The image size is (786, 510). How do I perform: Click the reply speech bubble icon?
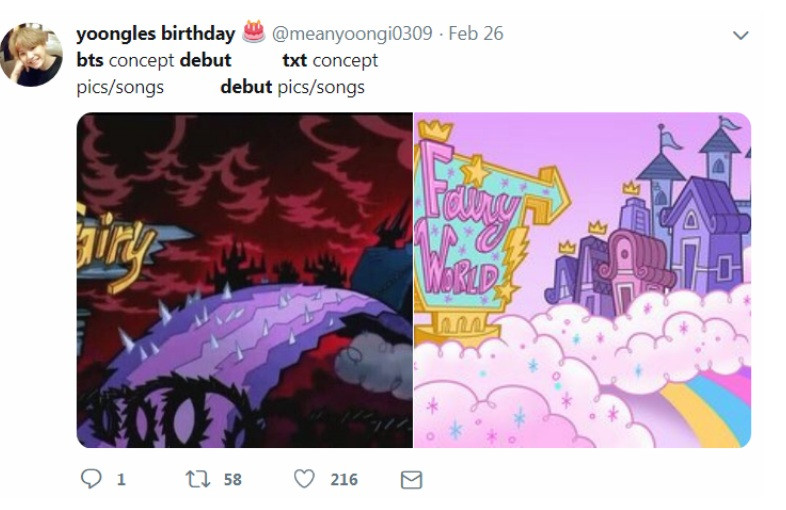[x=91, y=479]
